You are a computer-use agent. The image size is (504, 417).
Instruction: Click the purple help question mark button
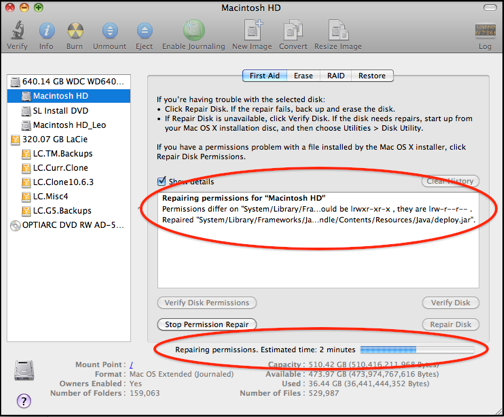[x=24, y=401]
